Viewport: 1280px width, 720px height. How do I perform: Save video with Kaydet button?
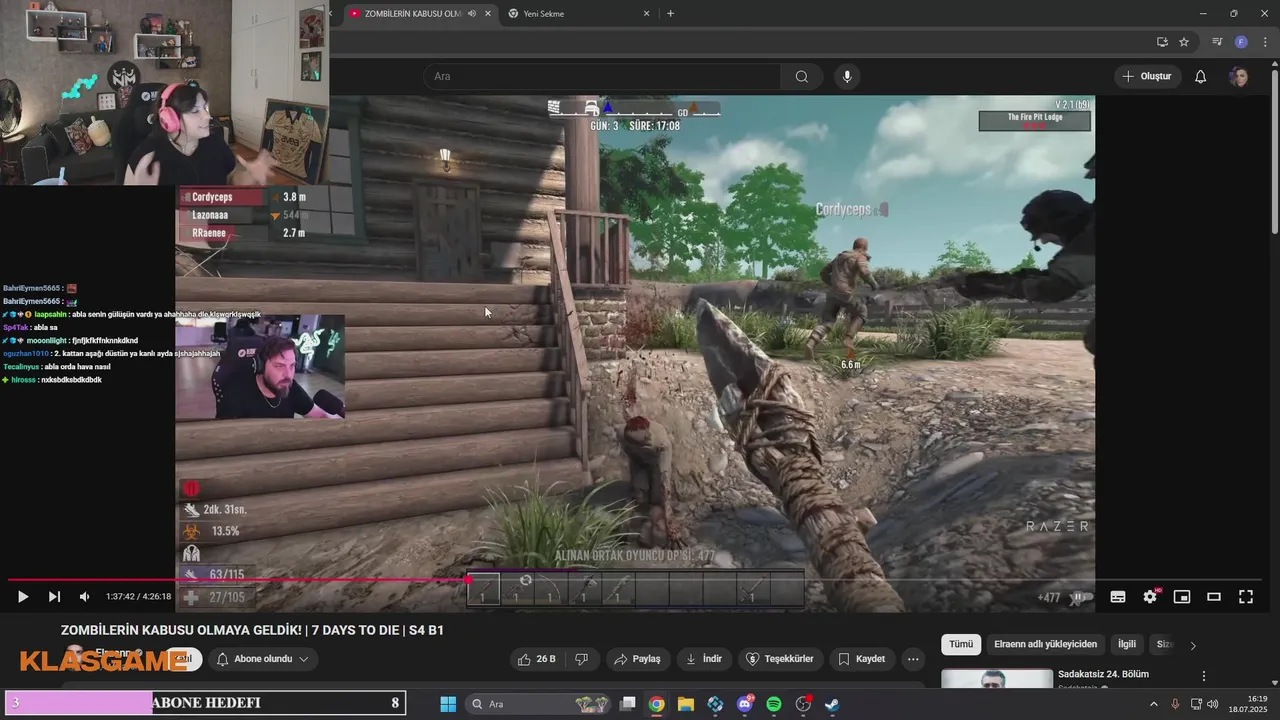(x=861, y=659)
